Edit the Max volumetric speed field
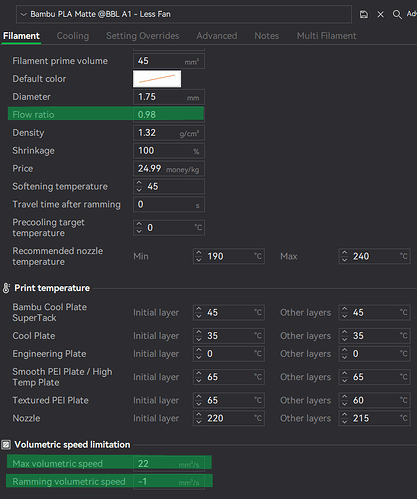Viewport: 417px width, 499px height. (169, 463)
